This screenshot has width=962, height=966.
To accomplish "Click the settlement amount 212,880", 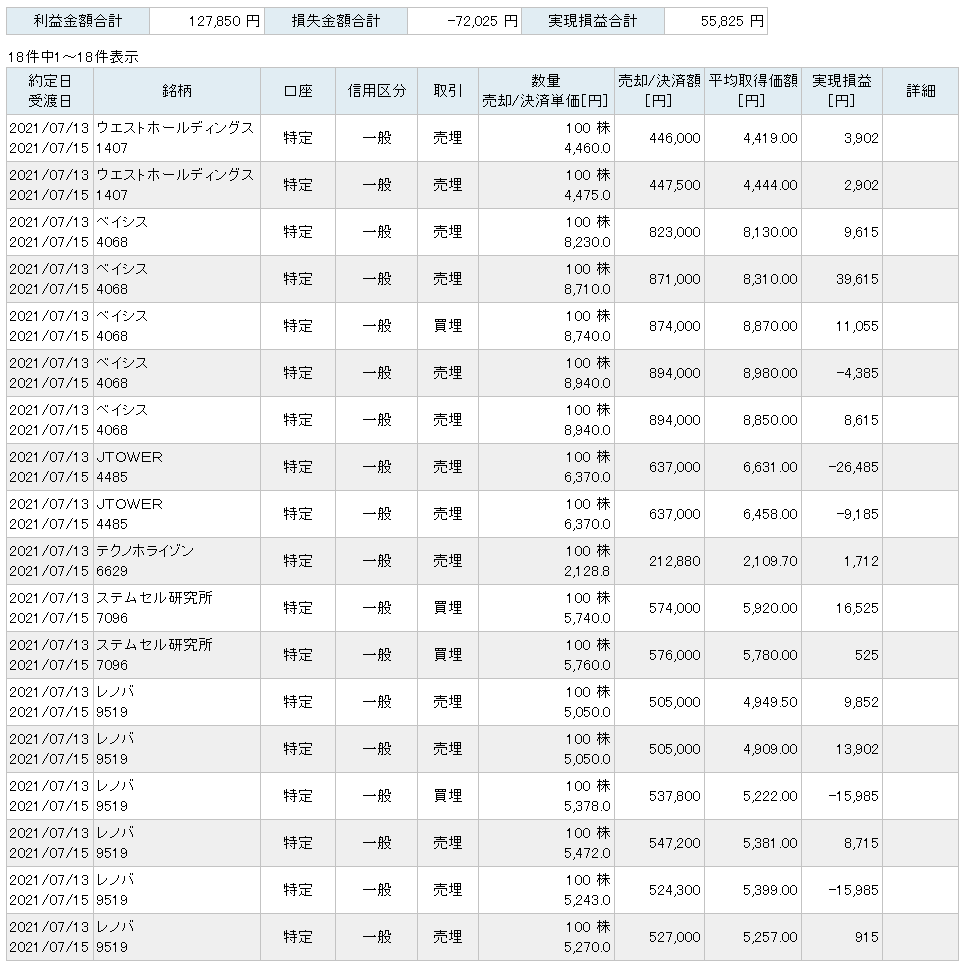I will tap(674, 561).
